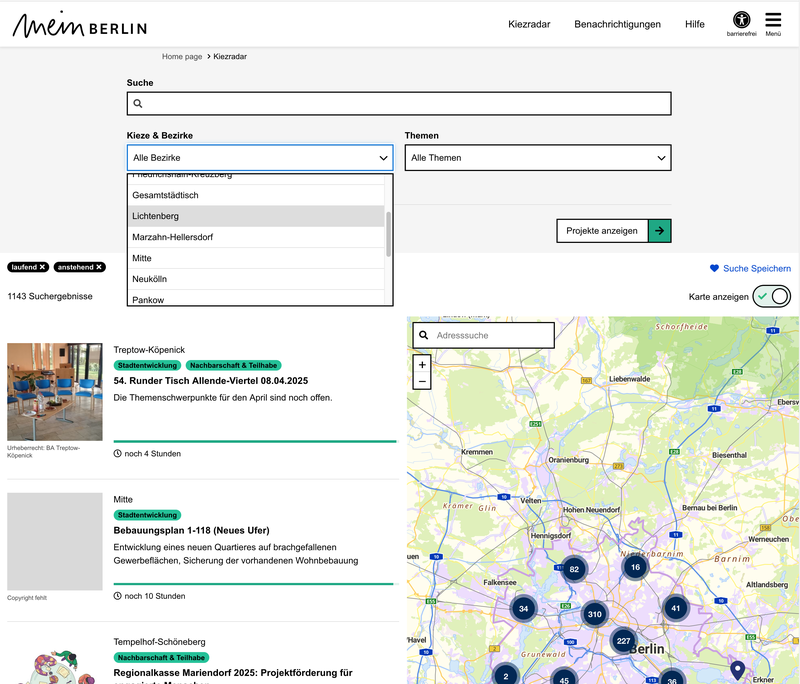Click Nachbarschaft & Teilhabe tag on Treptow-Köpenick project
This screenshot has height=684, width=800.
pos(233,365)
